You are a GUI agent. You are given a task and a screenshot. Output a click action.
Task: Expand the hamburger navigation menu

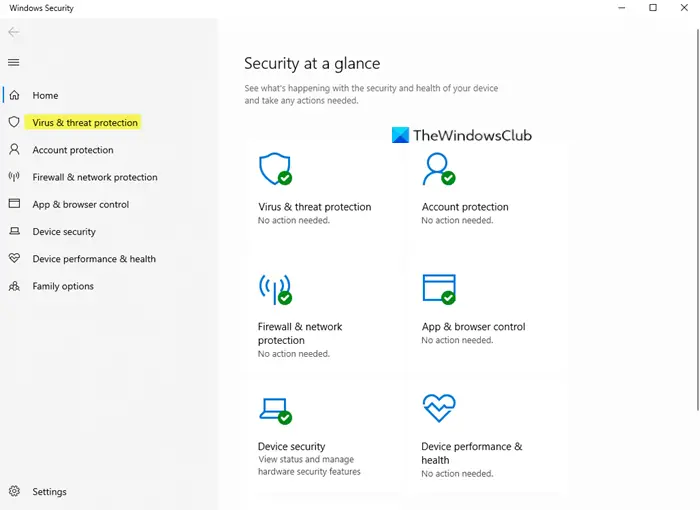tap(14, 62)
